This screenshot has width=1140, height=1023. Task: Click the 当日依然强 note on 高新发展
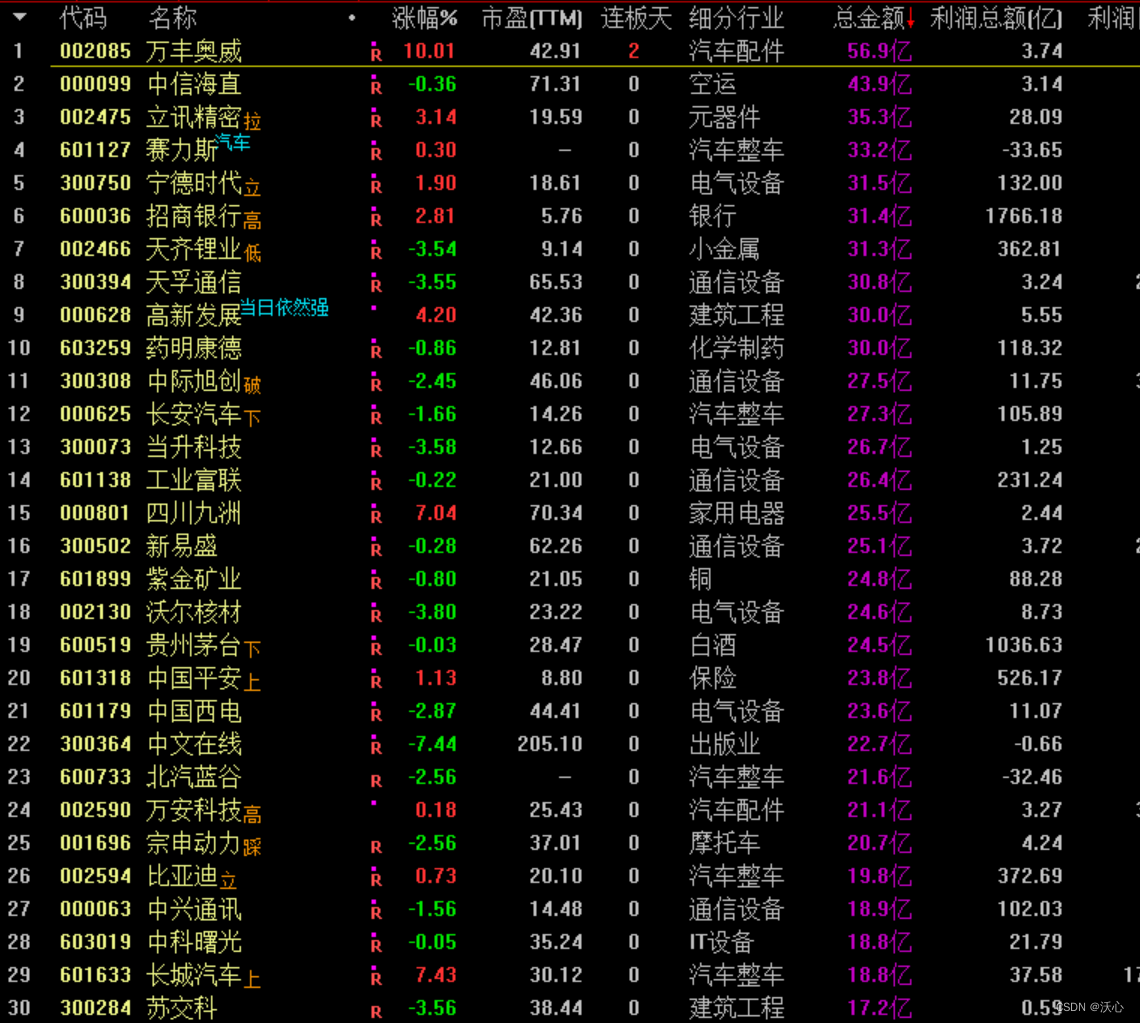pos(284,308)
